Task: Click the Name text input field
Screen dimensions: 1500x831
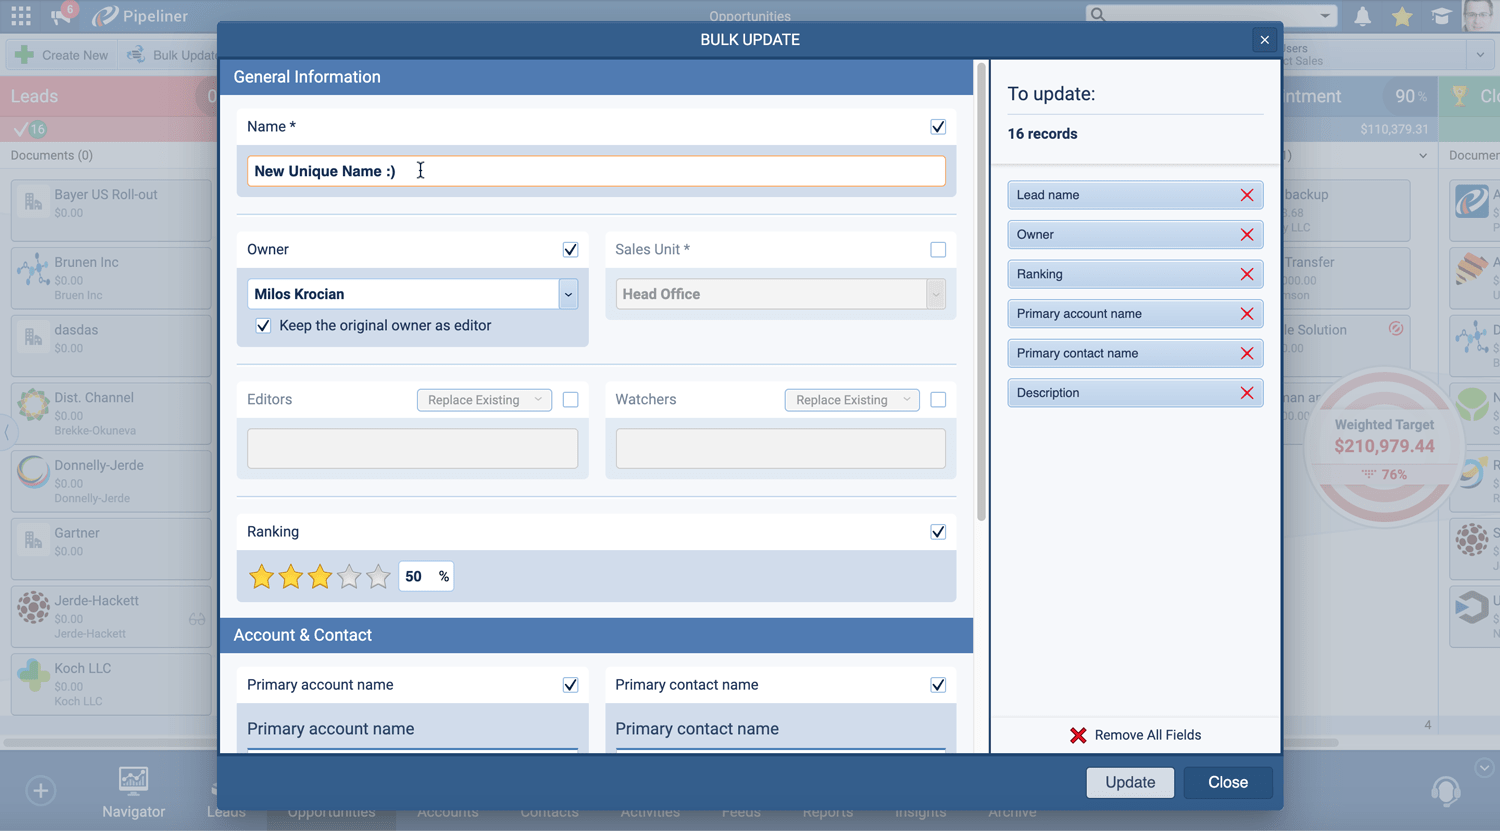Action: [596, 171]
